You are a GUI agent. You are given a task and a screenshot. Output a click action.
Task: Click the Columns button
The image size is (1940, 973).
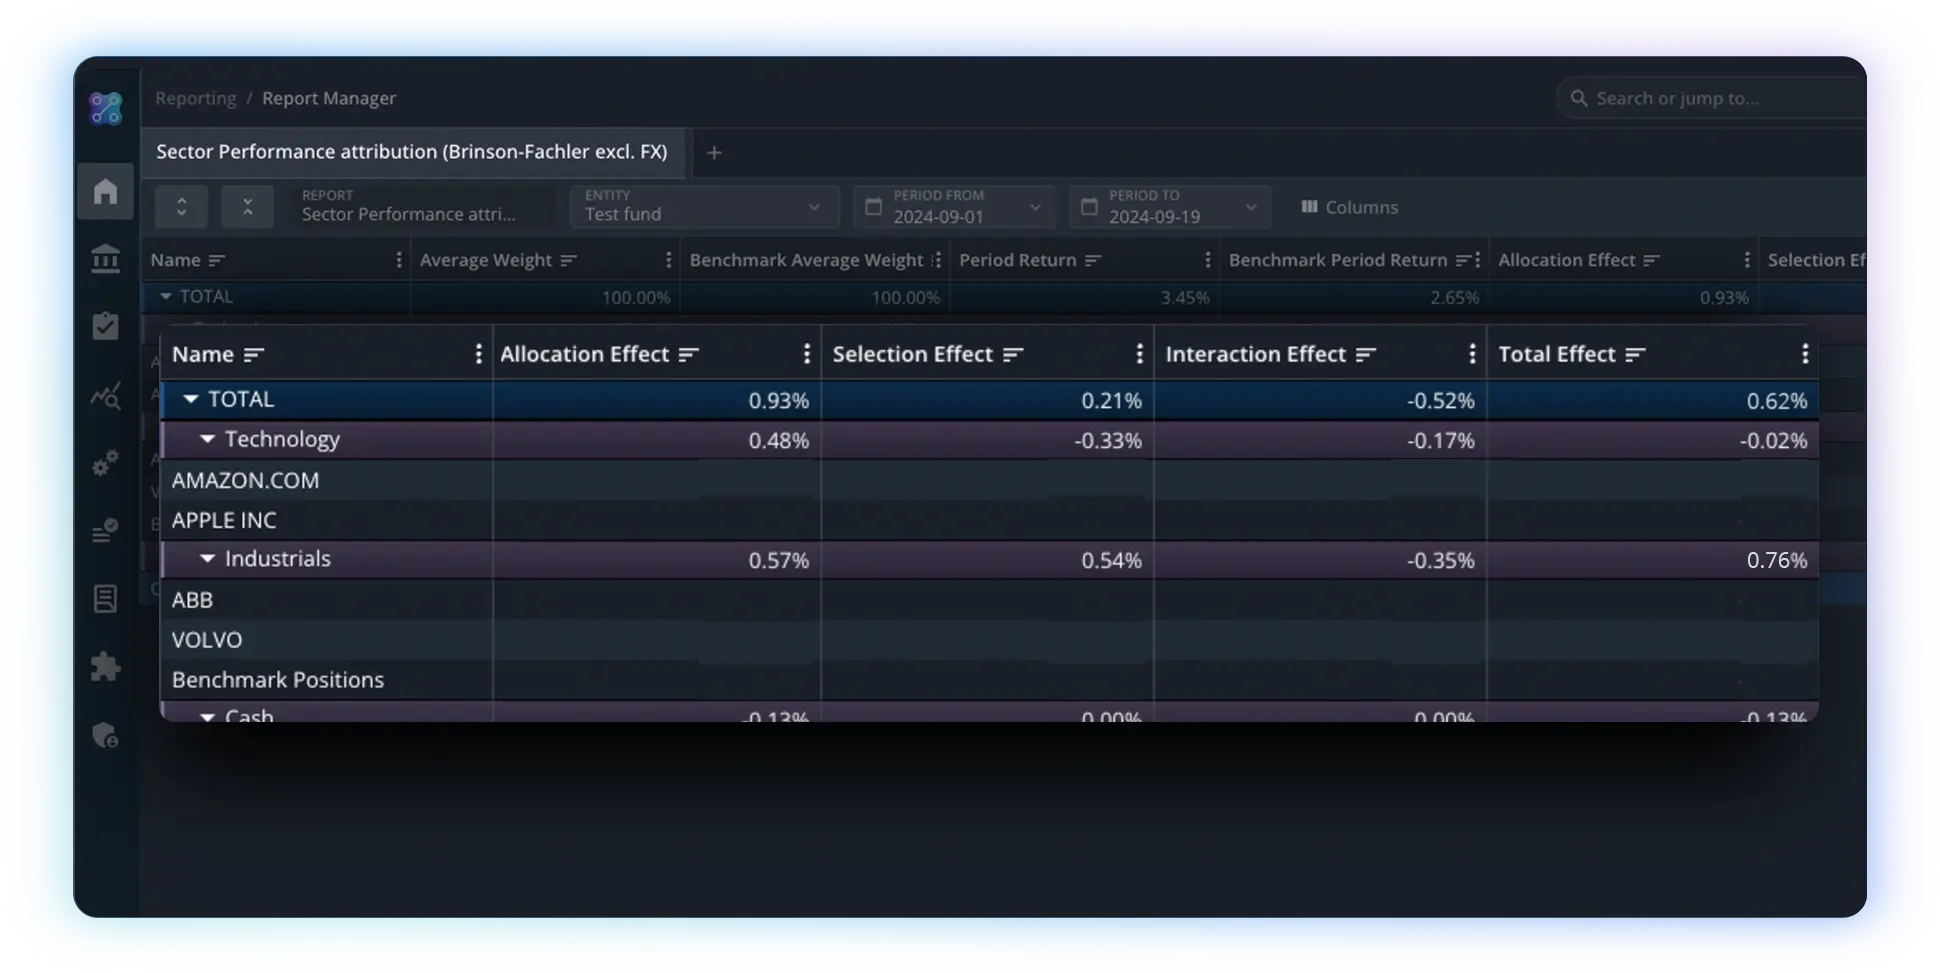pyautogui.click(x=1349, y=206)
